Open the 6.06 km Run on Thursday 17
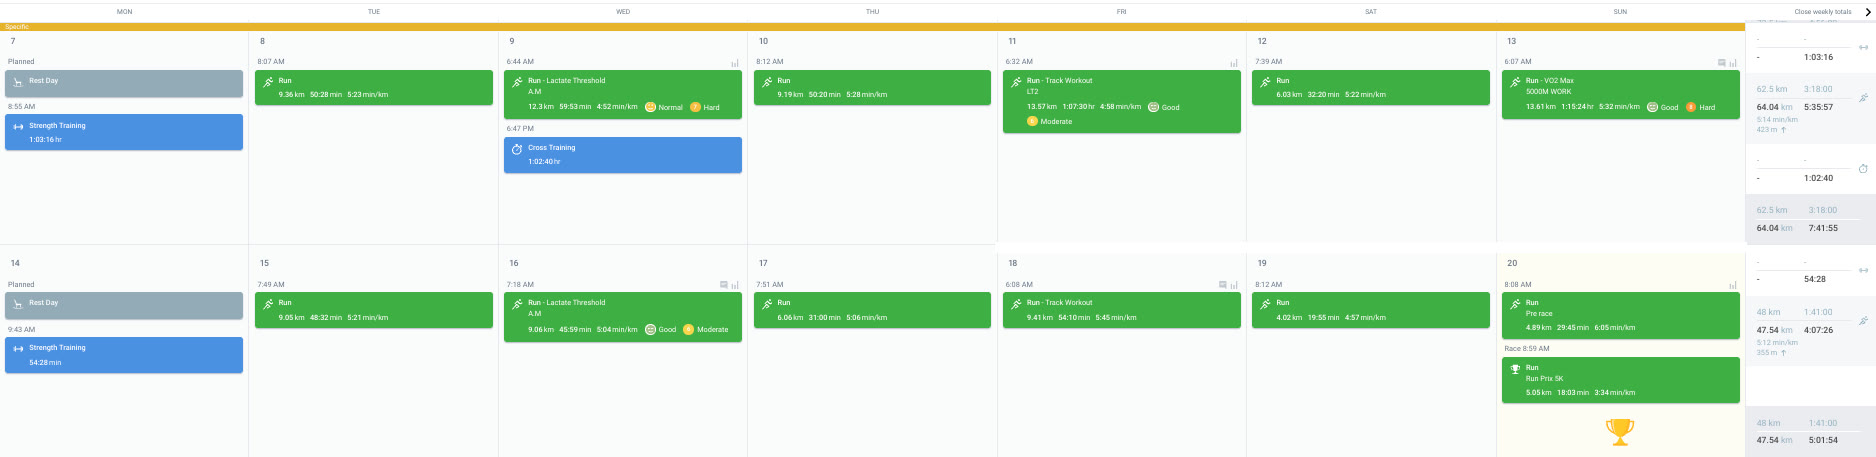 tap(872, 310)
